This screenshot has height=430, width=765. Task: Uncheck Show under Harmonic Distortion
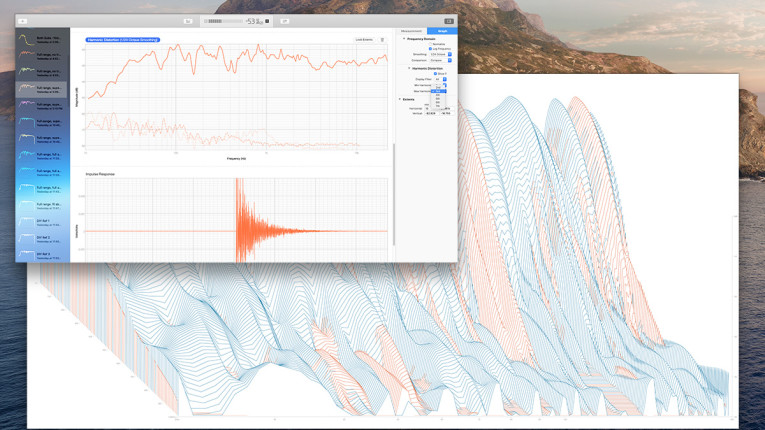436,73
